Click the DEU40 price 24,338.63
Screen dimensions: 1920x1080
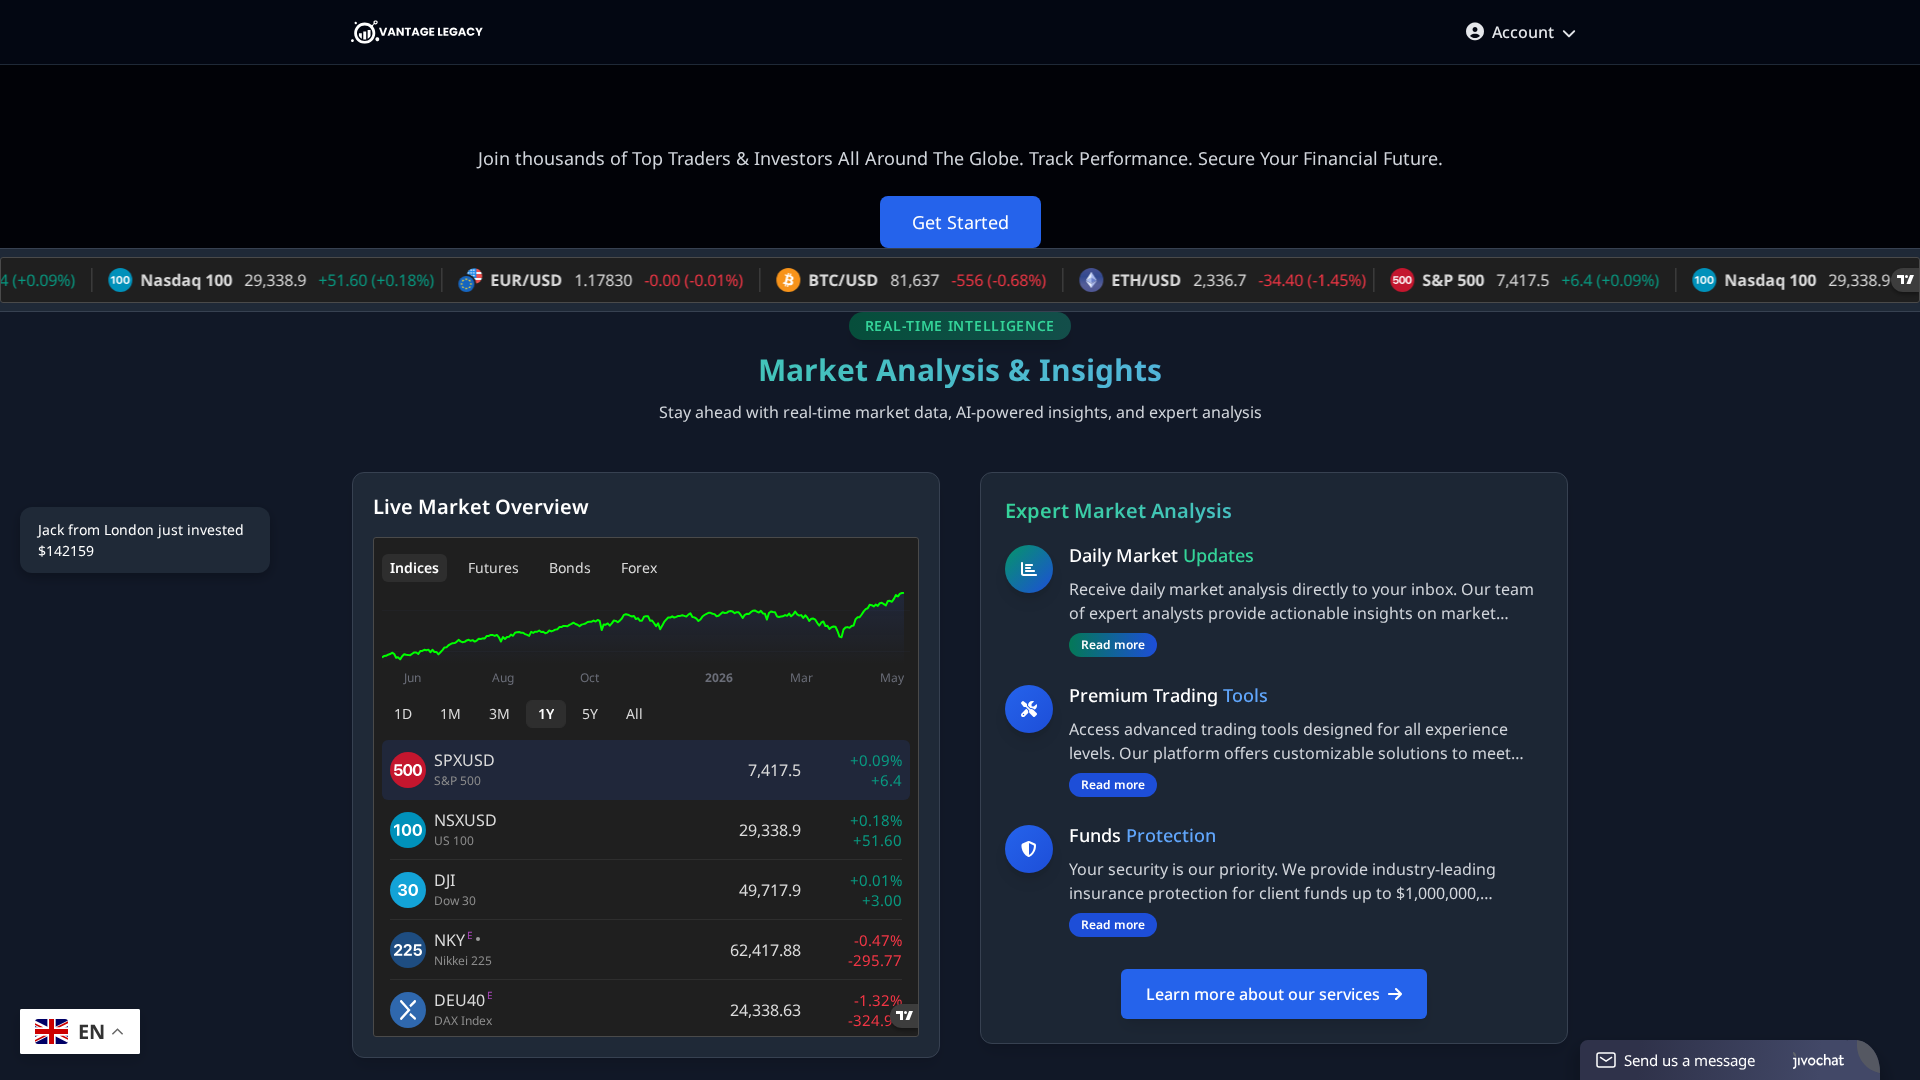click(765, 1010)
